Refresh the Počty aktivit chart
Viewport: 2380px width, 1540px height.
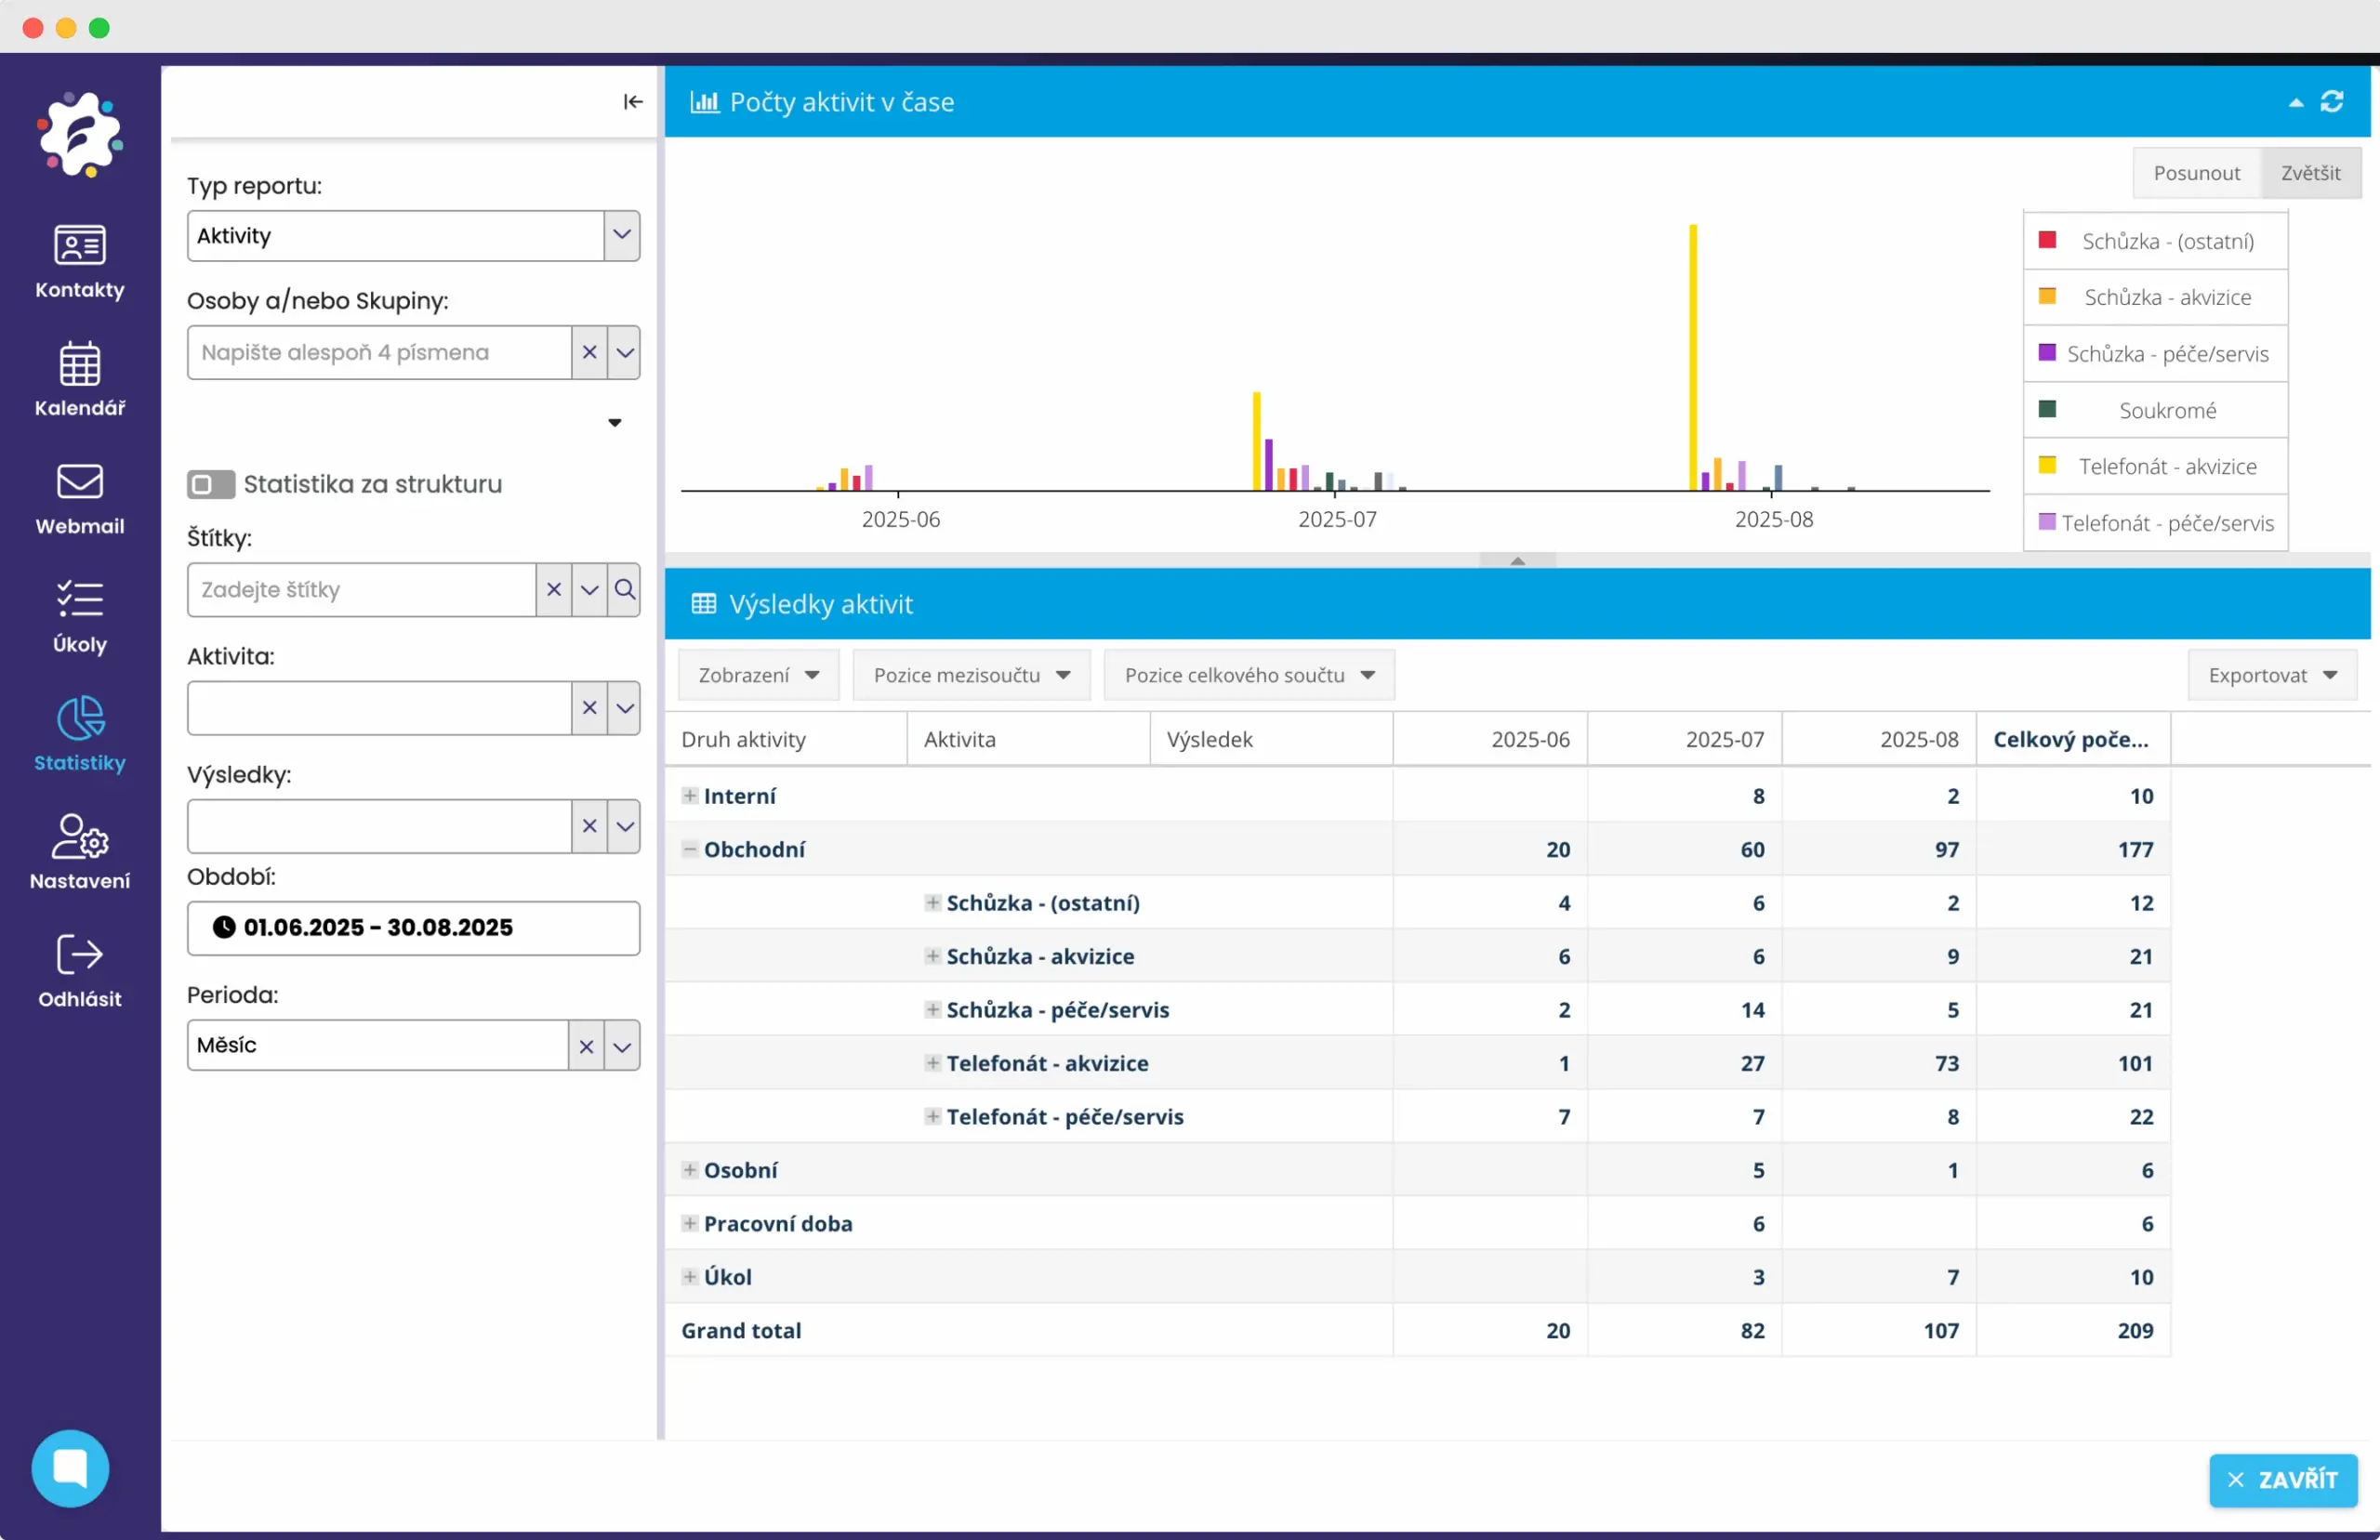(x=2331, y=102)
